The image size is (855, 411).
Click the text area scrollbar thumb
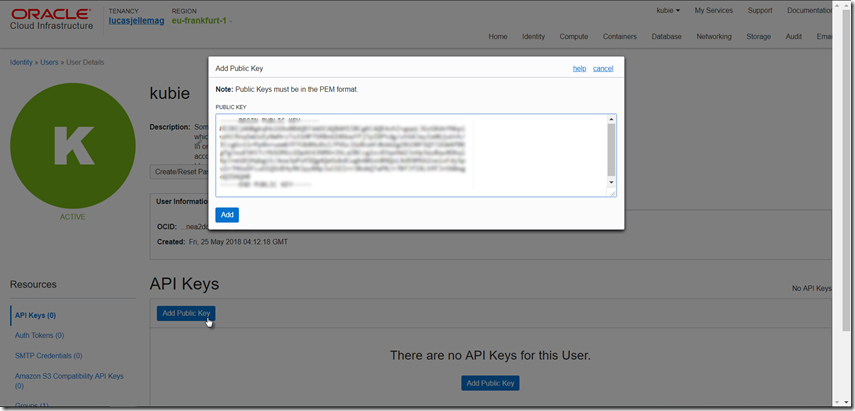pyautogui.click(x=611, y=149)
